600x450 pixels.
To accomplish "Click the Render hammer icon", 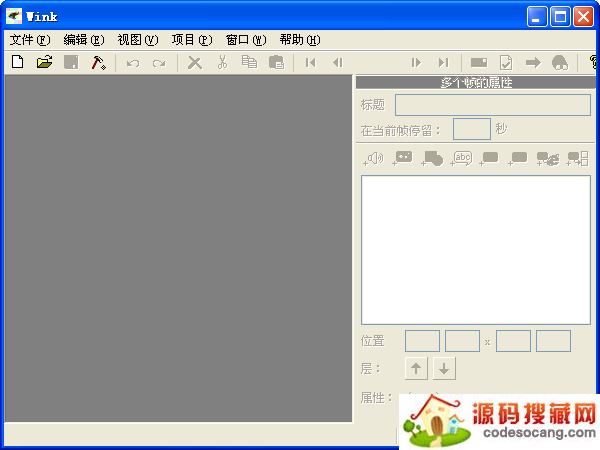I will click(x=98, y=62).
